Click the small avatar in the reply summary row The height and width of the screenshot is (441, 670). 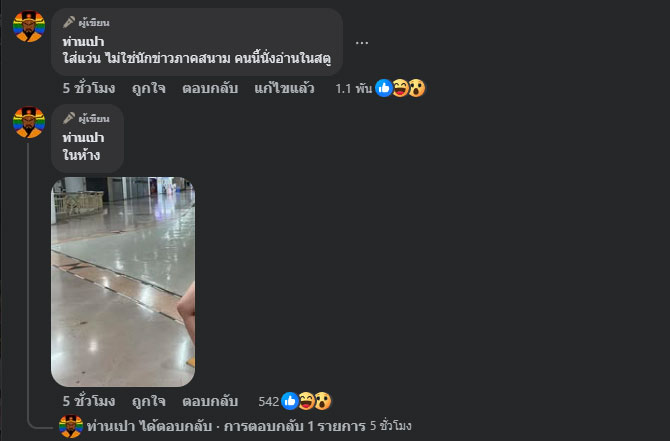[71, 426]
